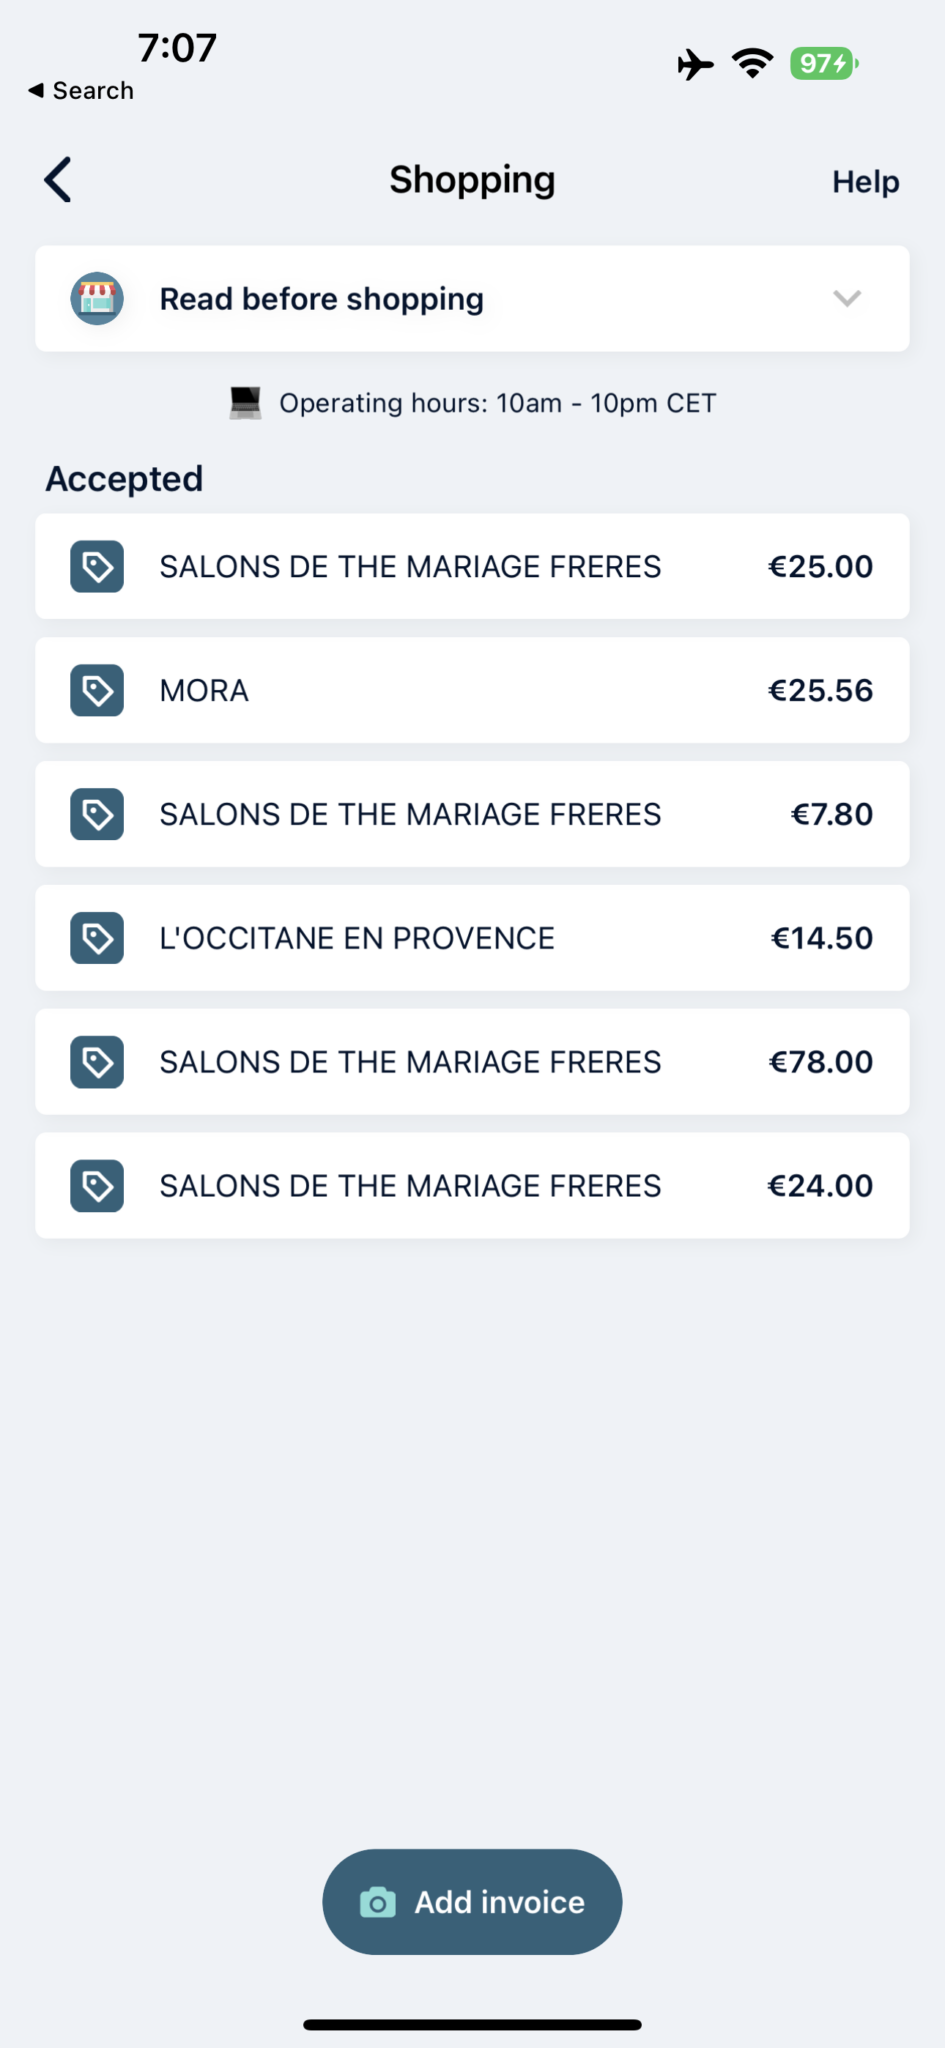Select the Mariage Freres €78.00 invoice

click(x=472, y=1062)
